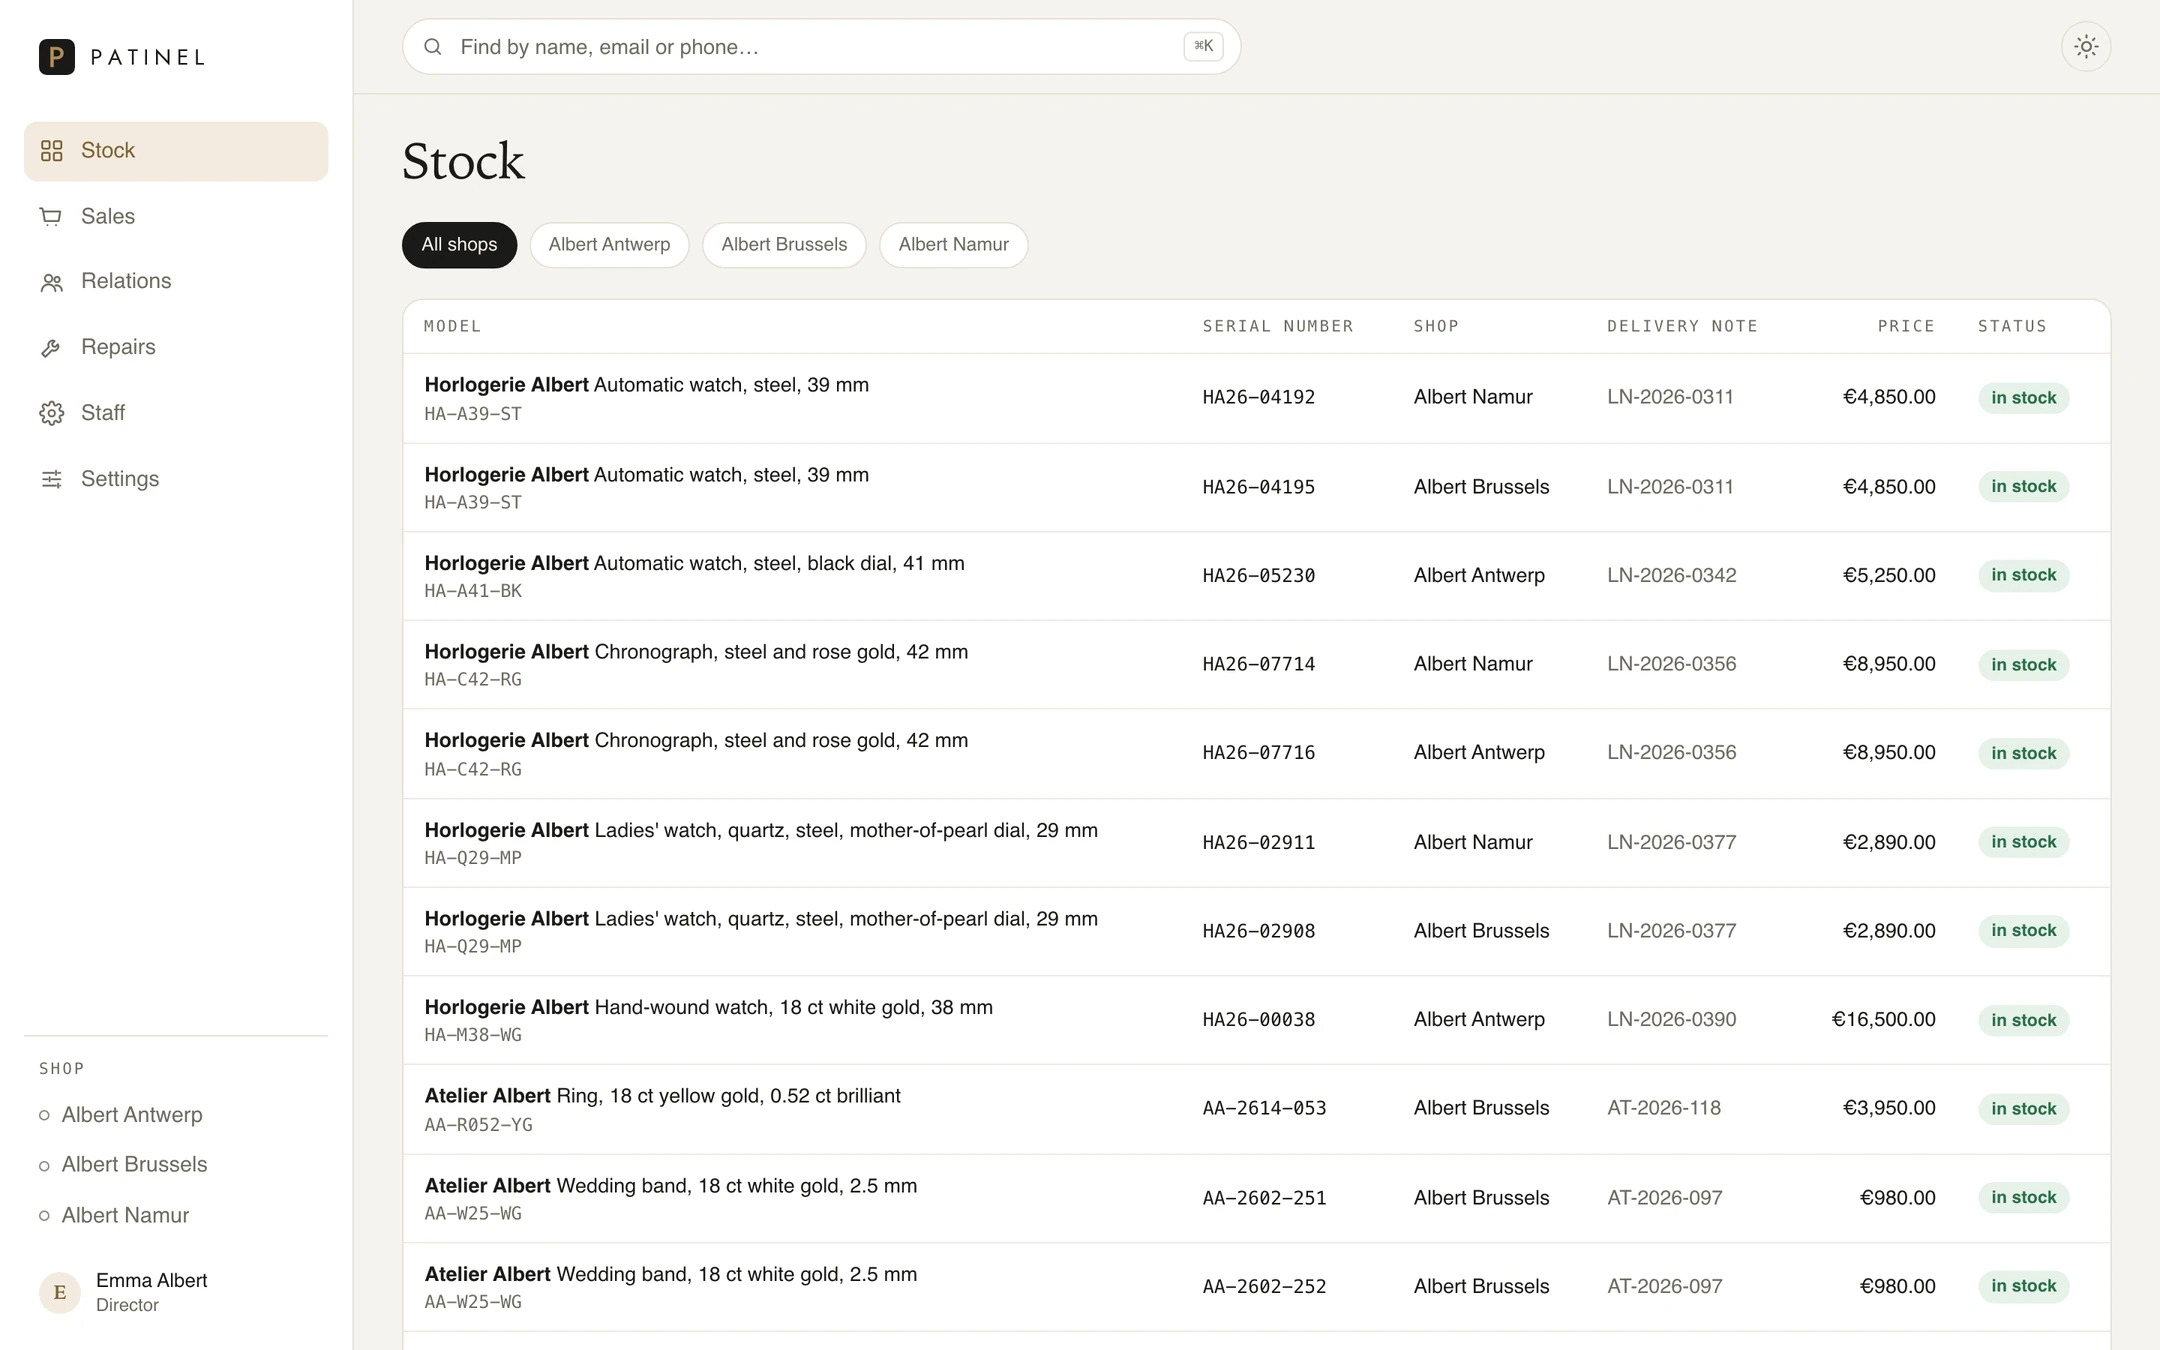Click model code HA-A41-BK

point(473,592)
